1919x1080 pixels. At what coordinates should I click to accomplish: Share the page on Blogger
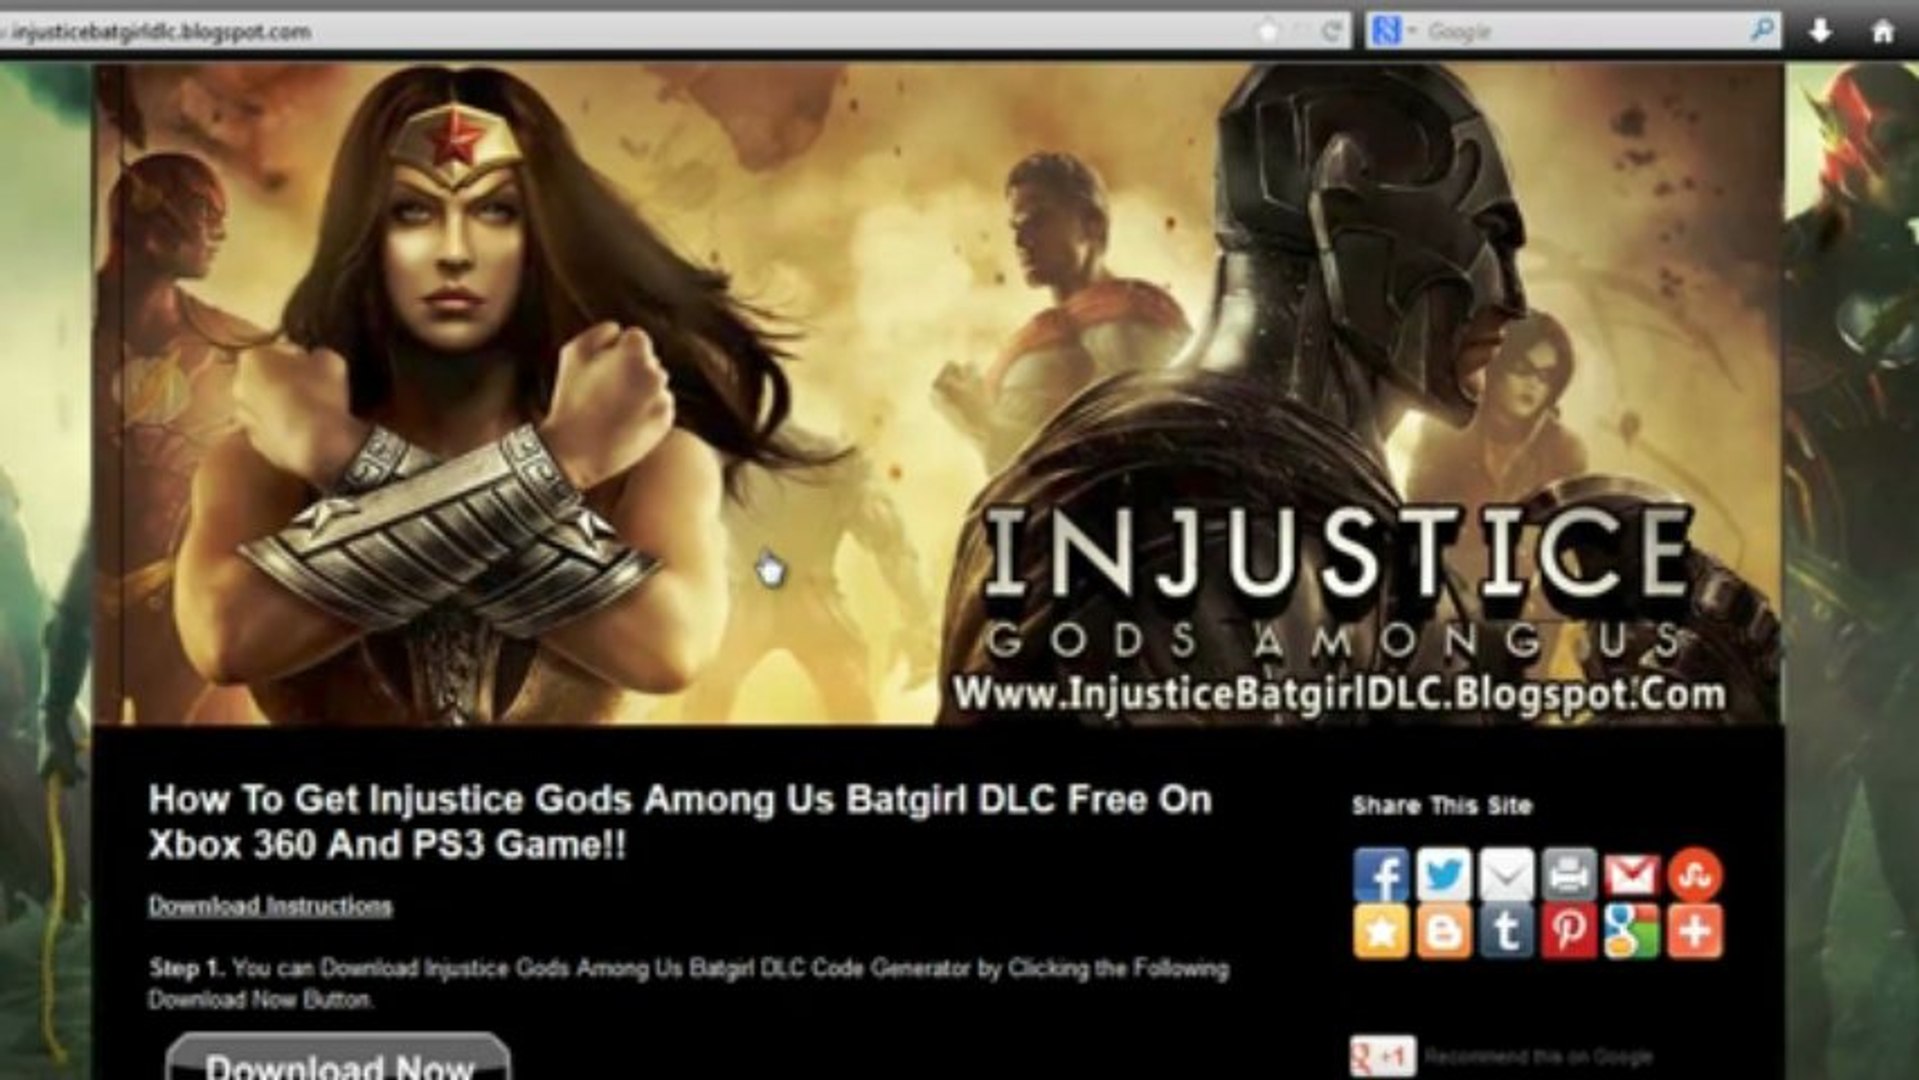click(1443, 932)
